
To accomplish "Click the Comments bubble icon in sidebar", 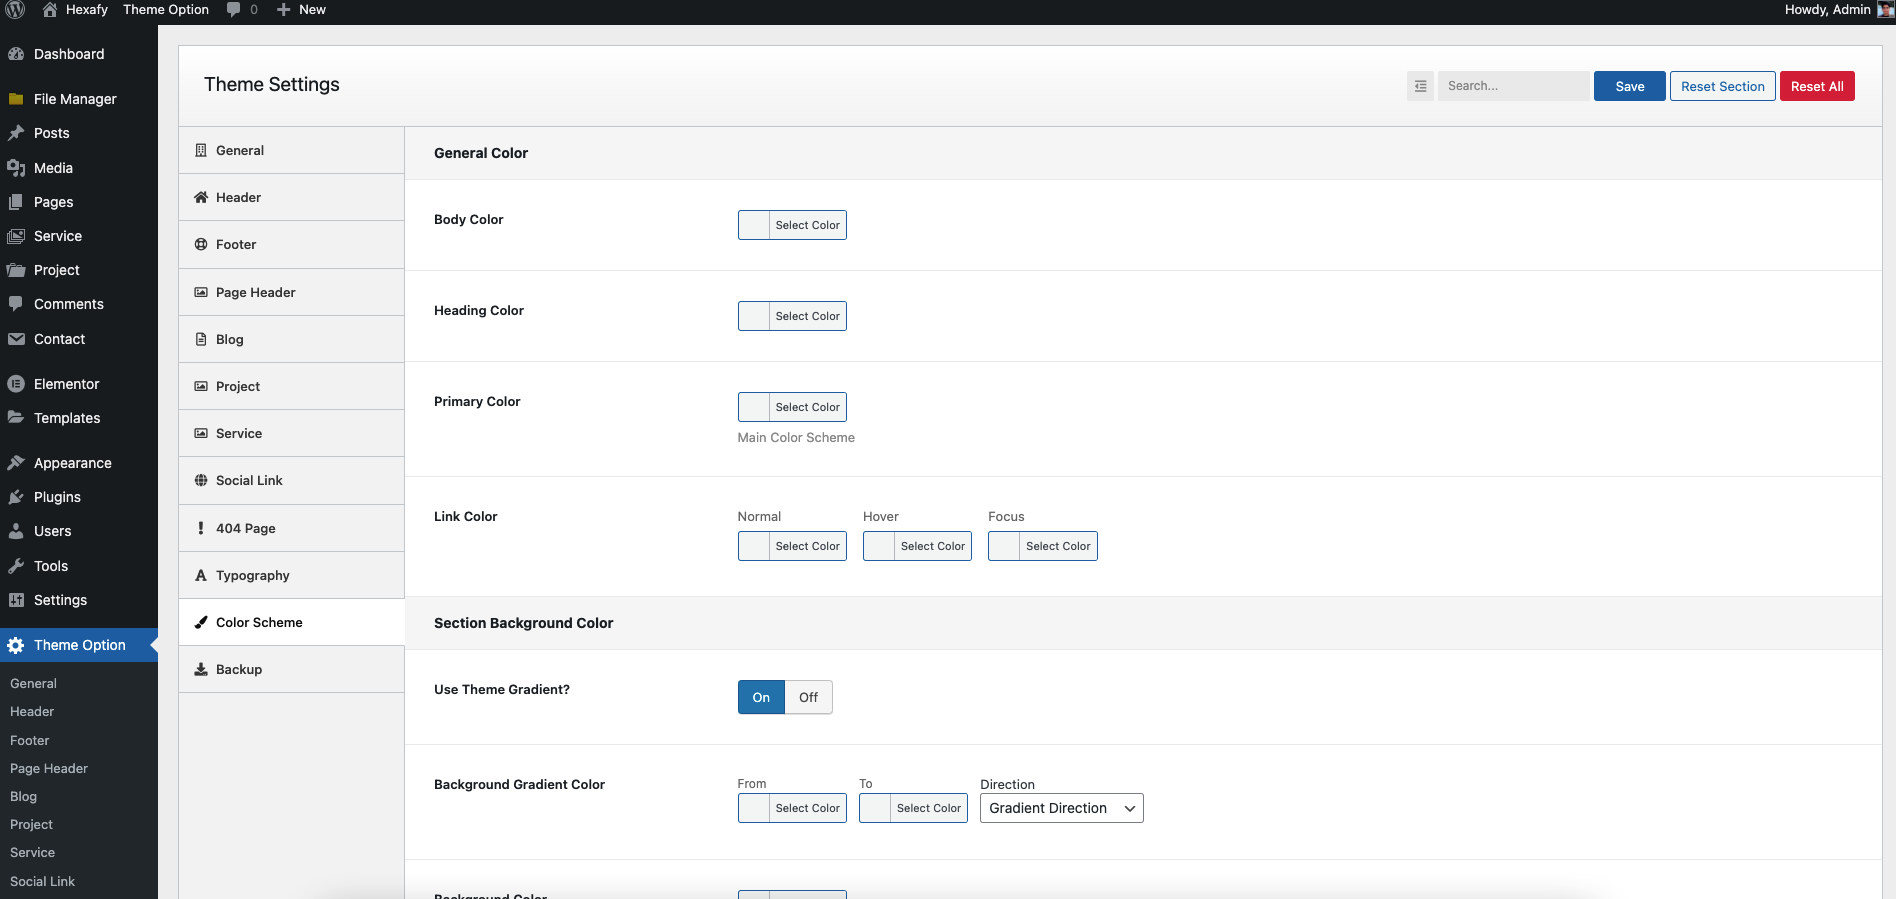I will tap(16, 304).
